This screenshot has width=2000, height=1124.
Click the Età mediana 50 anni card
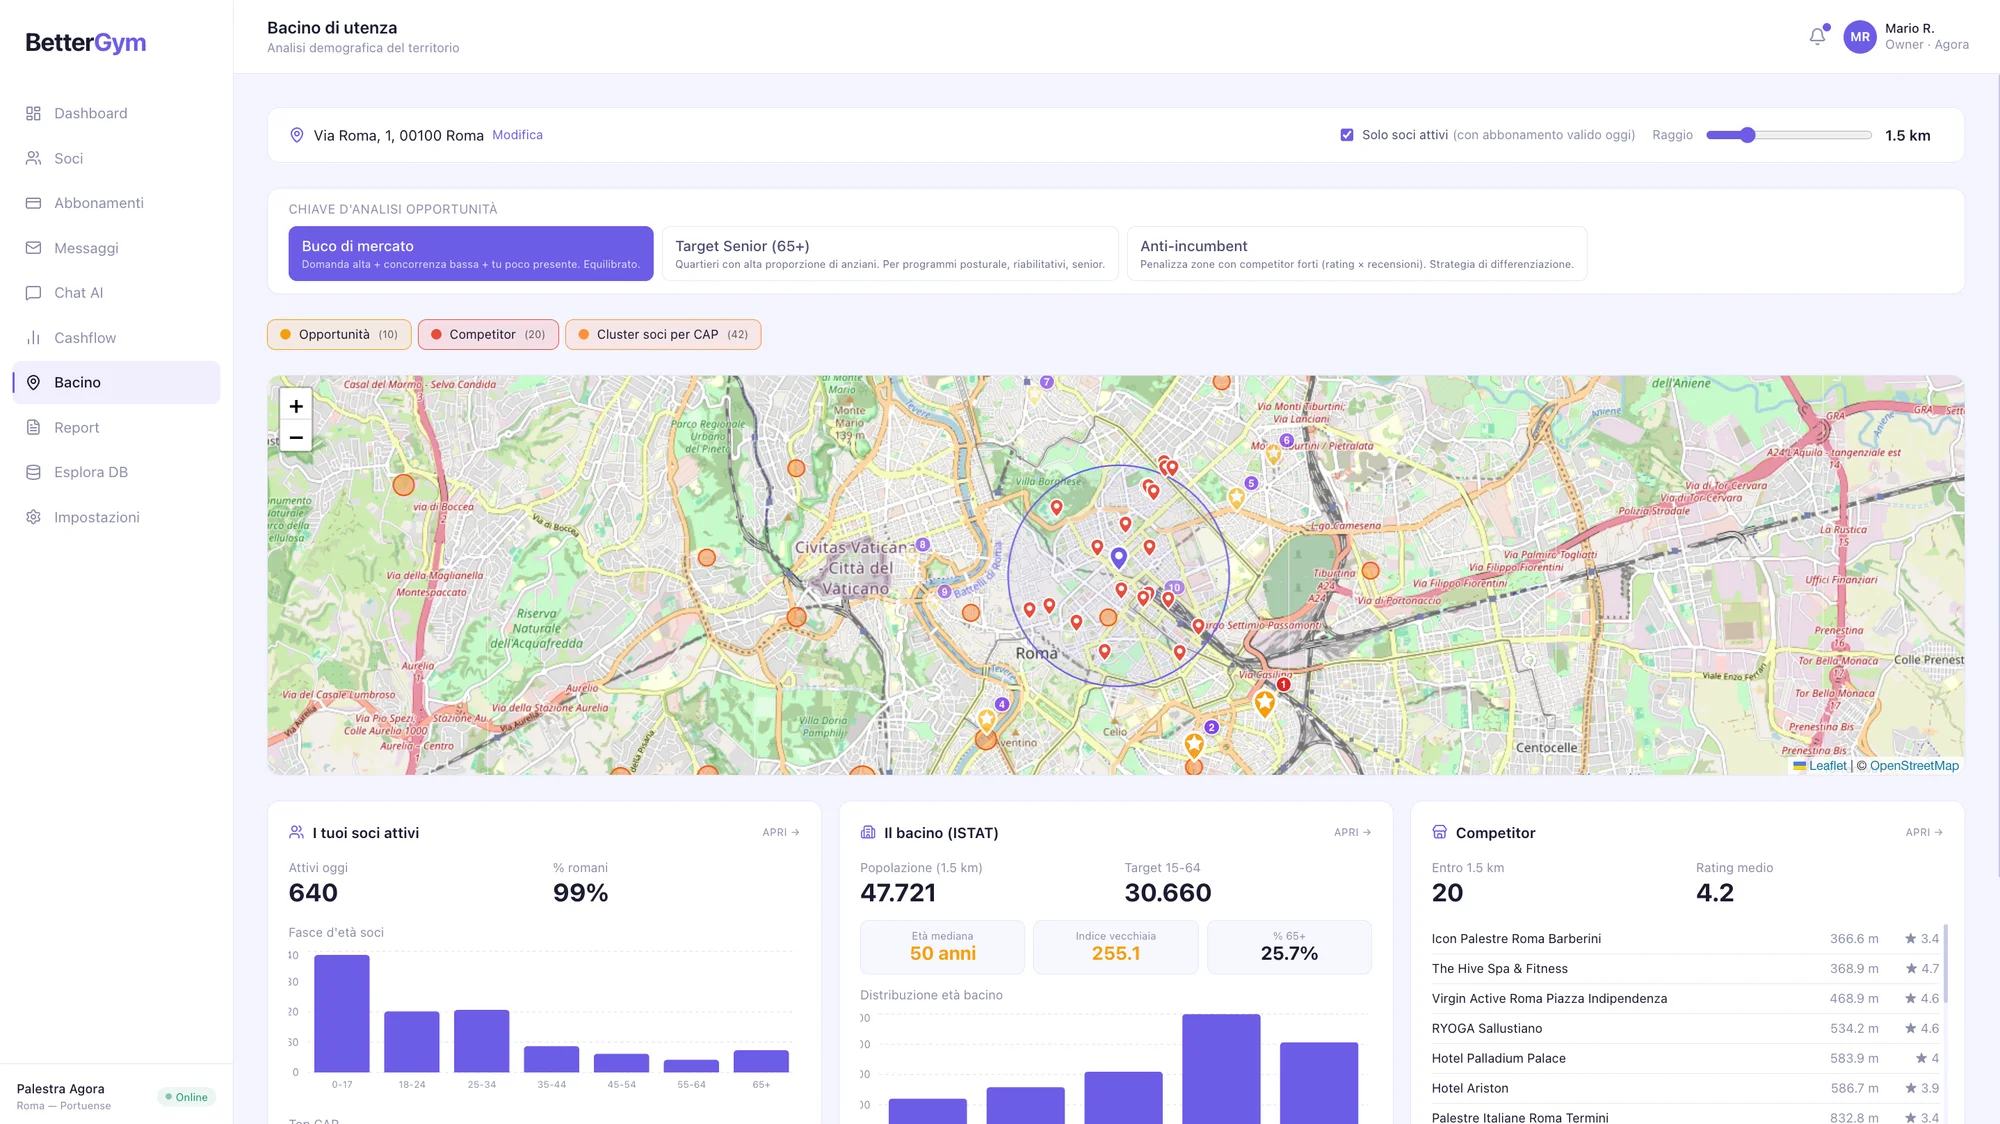click(942, 947)
